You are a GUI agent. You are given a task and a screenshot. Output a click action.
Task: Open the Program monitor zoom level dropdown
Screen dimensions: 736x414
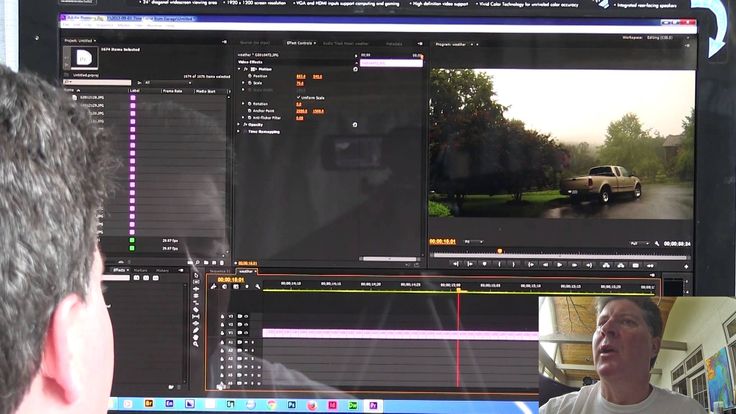click(474, 242)
